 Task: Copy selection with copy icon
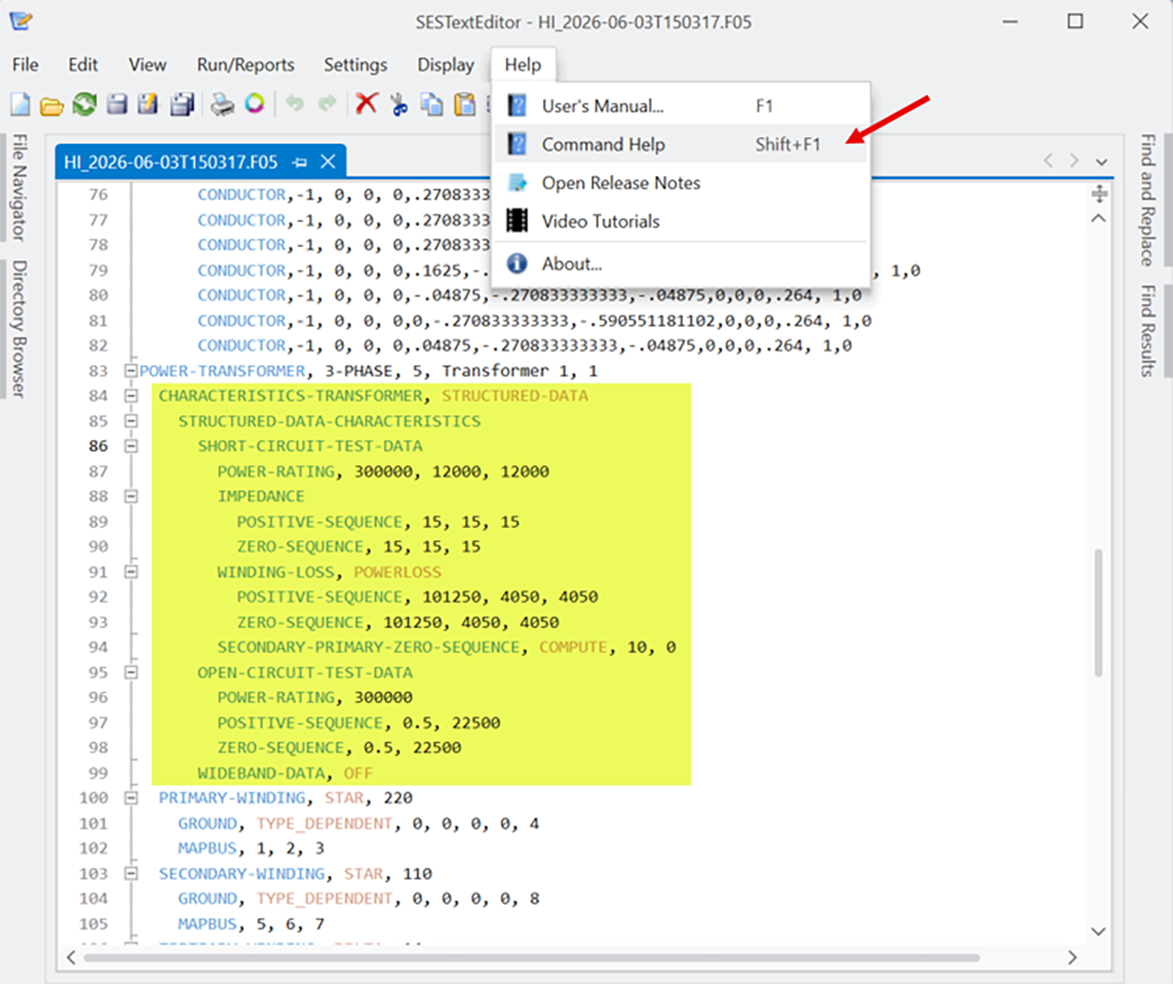[x=432, y=104]
